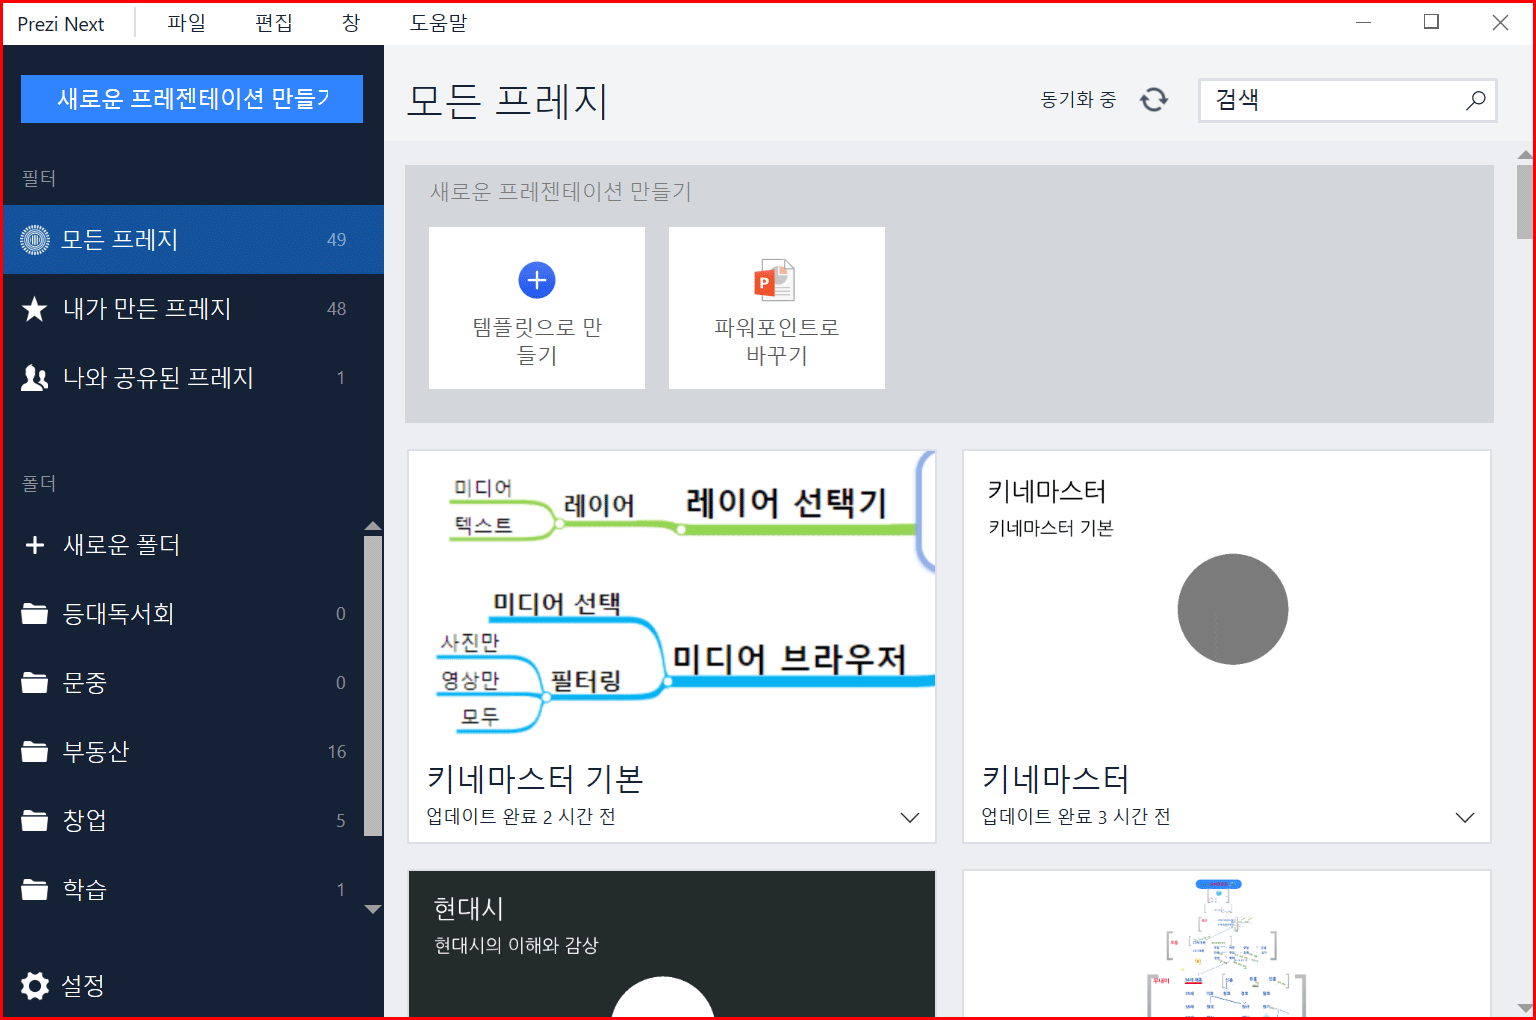Click the 학습 folder name

click(x=85, y=890)
